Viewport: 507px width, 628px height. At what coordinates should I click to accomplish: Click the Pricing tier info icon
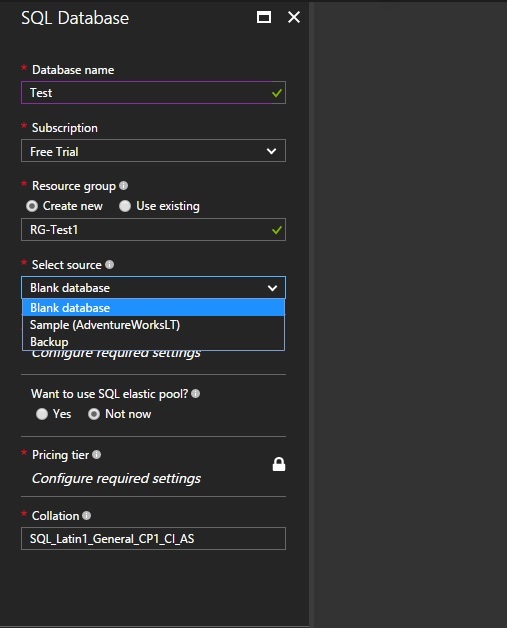click(x=97, y=455)
